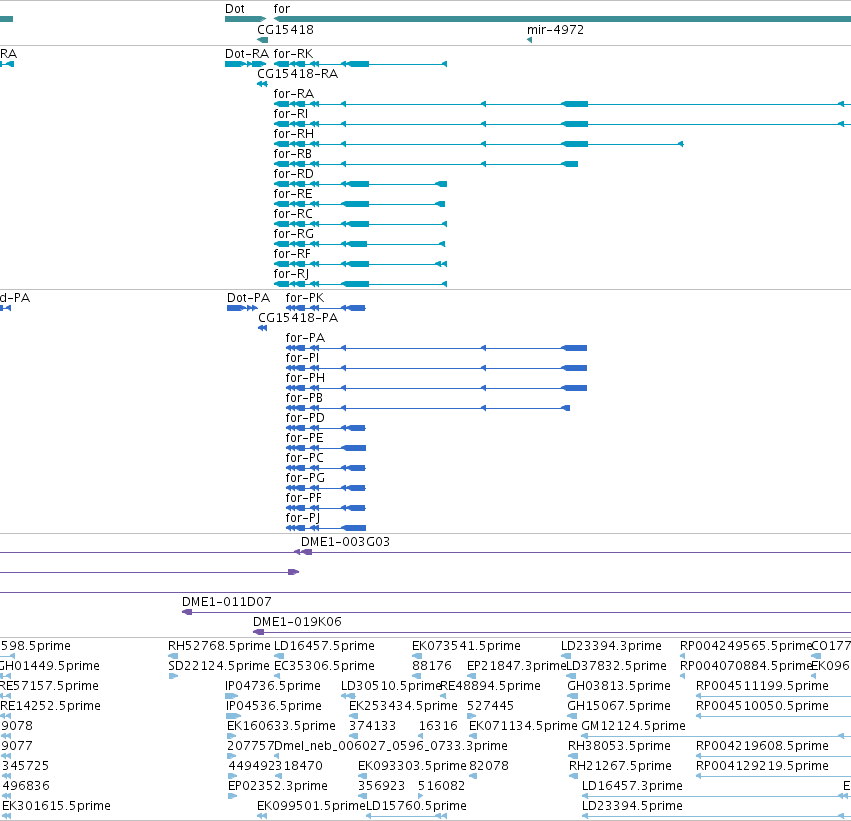Select transcript label CG15418-RA
Viewport: 851px width, 821px height.
tap(297, 74)
